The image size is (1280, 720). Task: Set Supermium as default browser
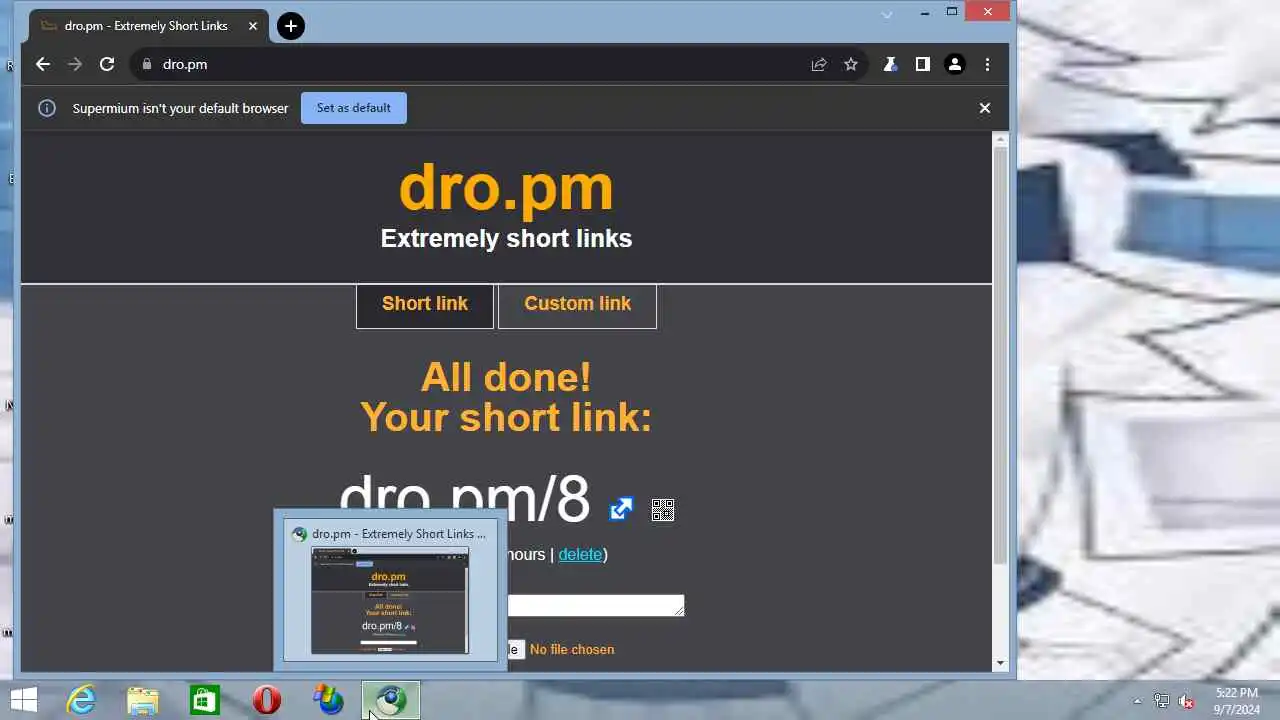coord(354,108)
